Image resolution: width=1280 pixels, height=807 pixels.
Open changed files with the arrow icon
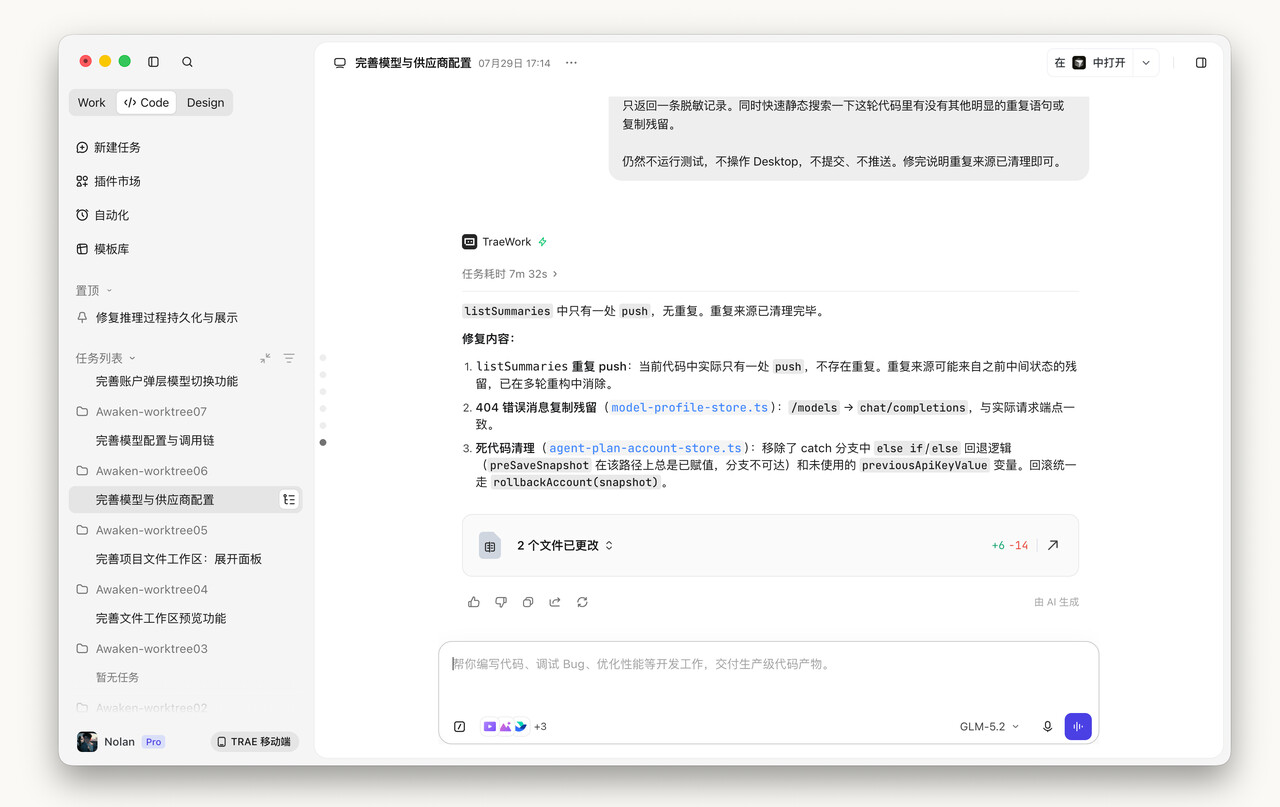pyautogui.click(x=1053, y=546)
